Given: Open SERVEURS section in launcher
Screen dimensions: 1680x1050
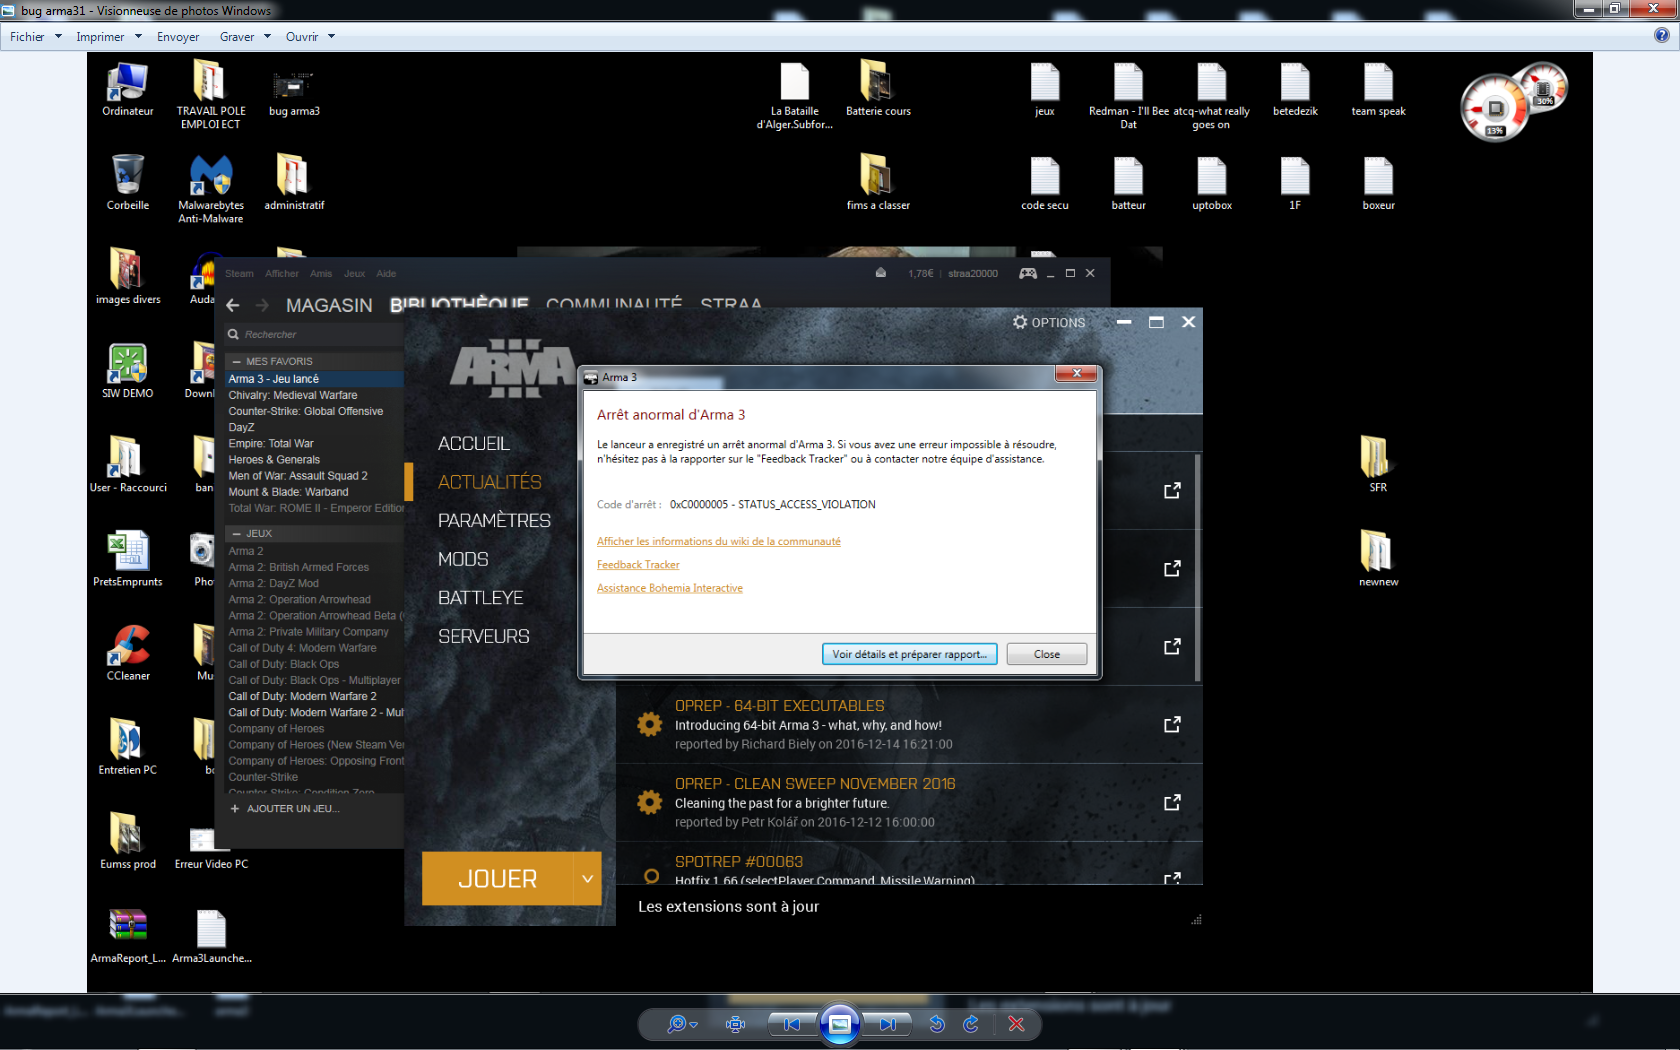Looking at the screenshot, I should coord(484,637).
